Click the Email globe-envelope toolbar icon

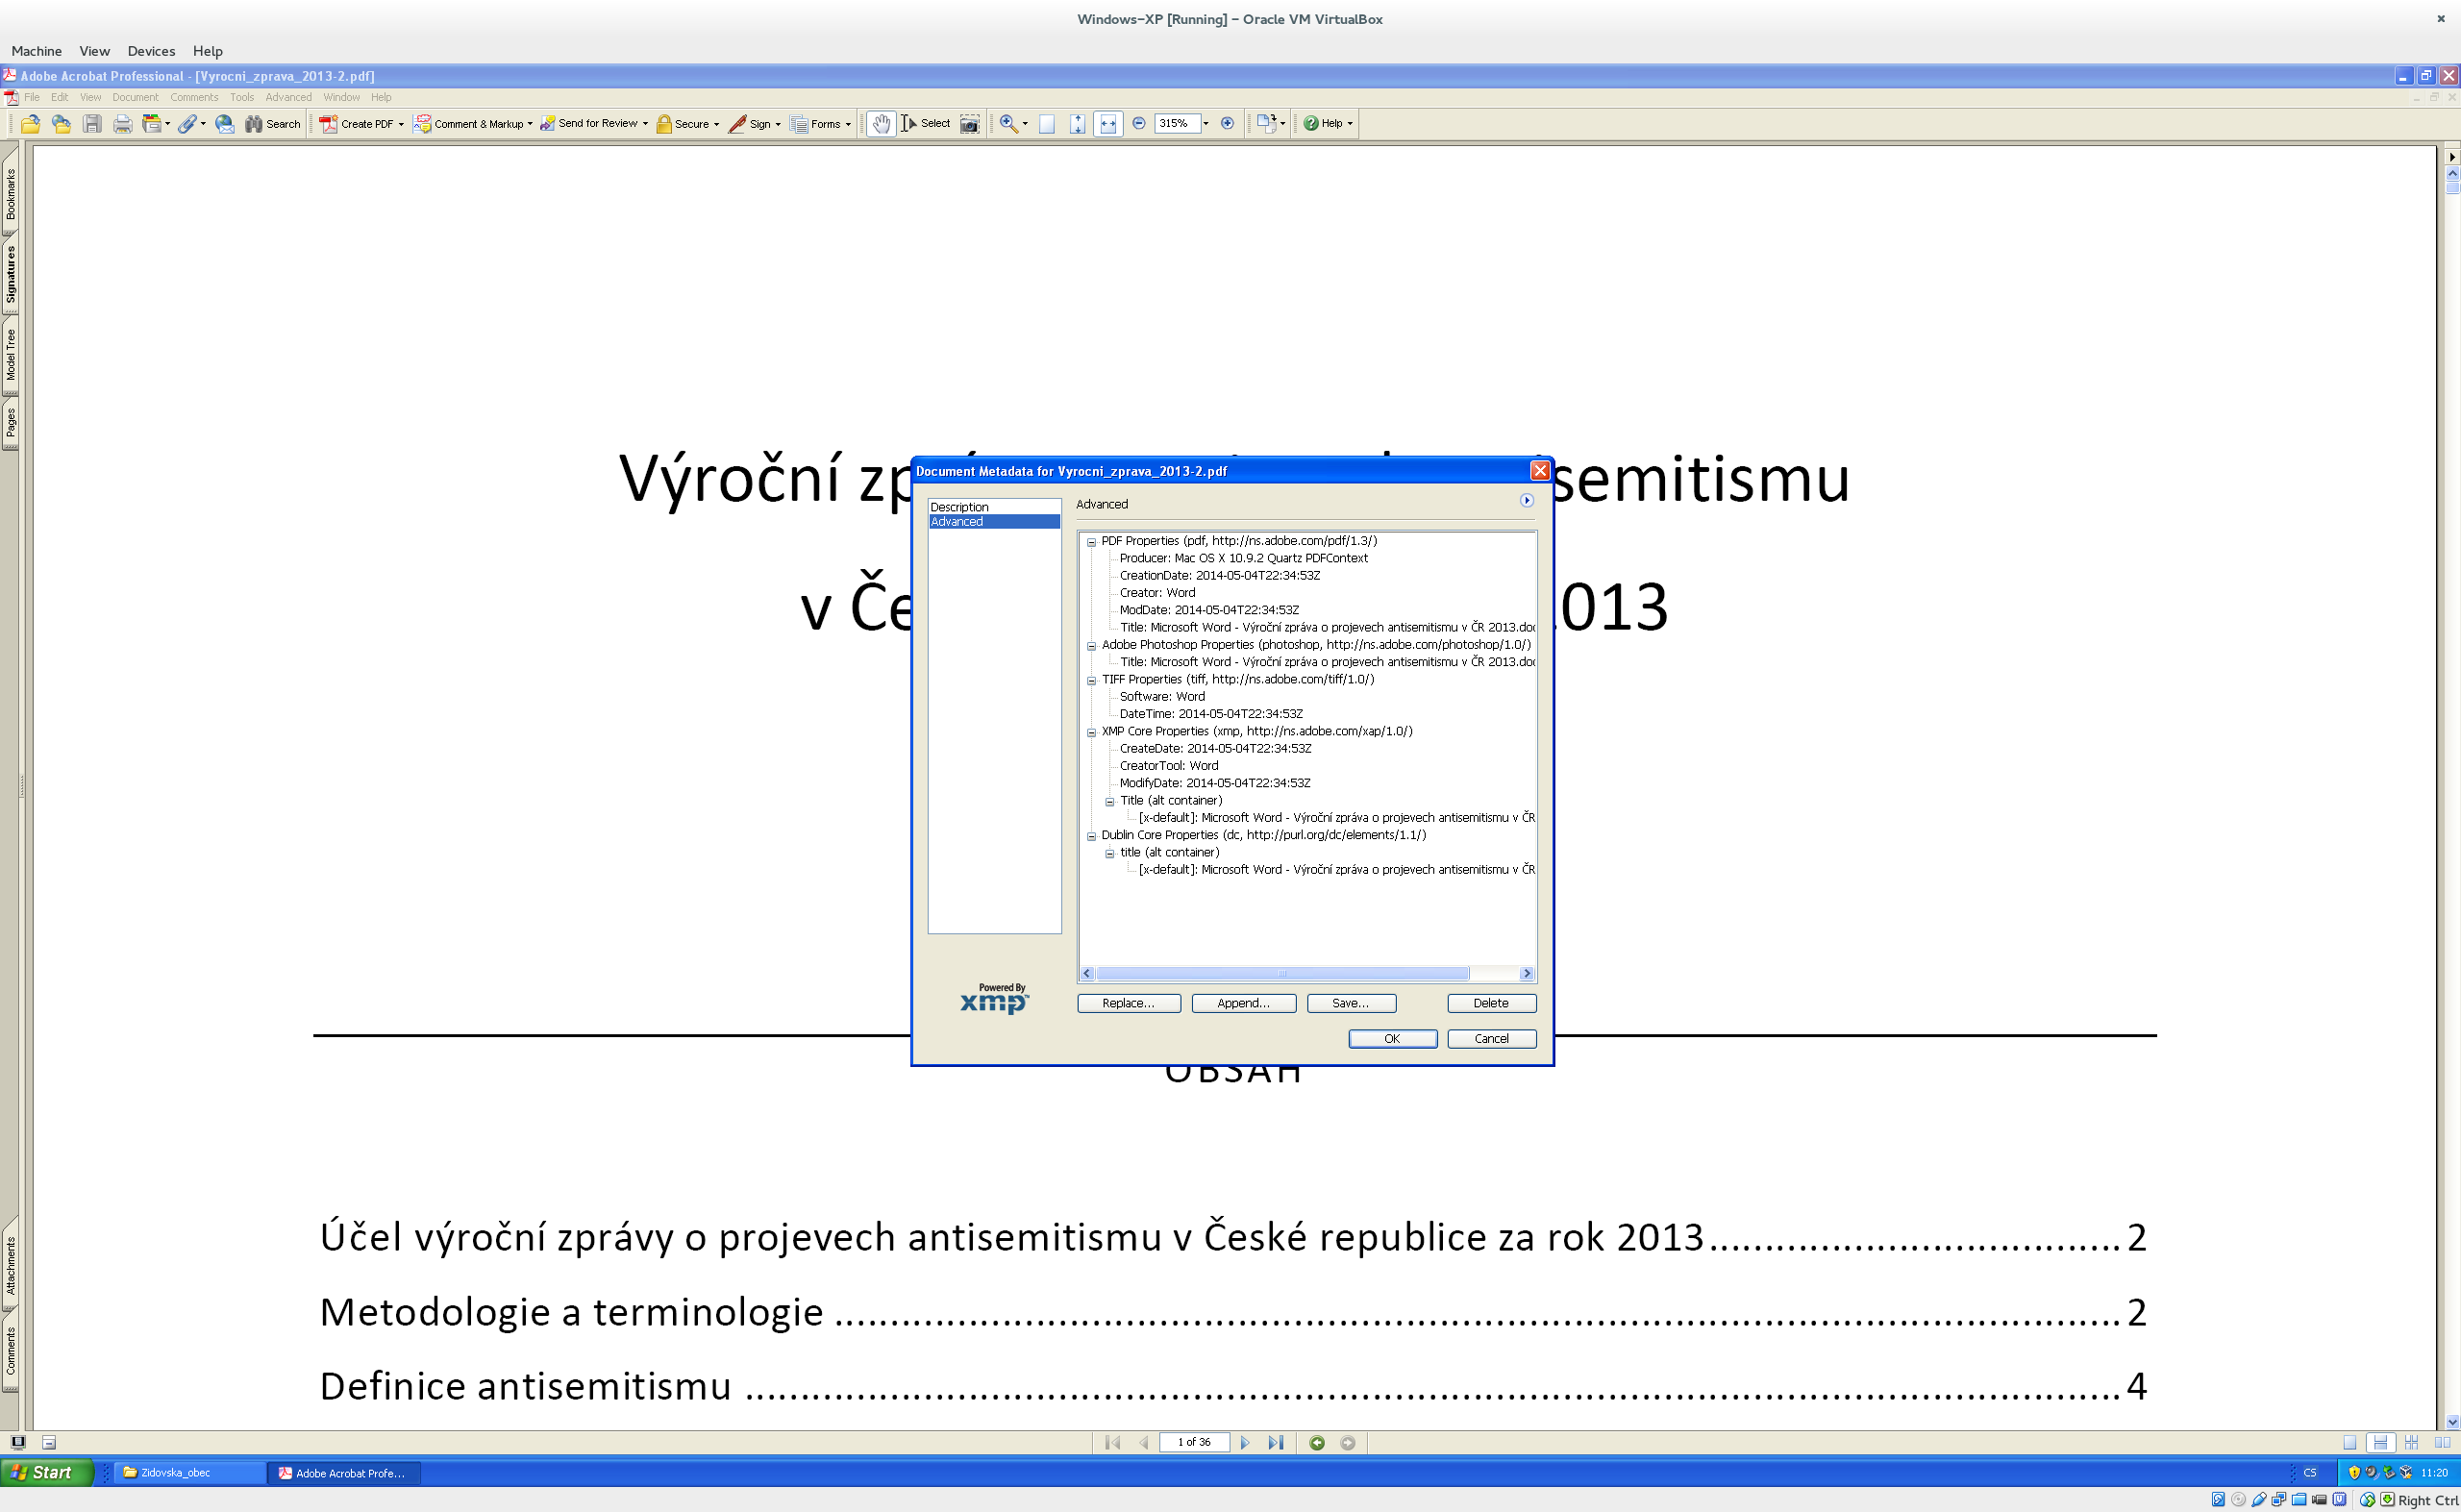(x=225, y=124)
